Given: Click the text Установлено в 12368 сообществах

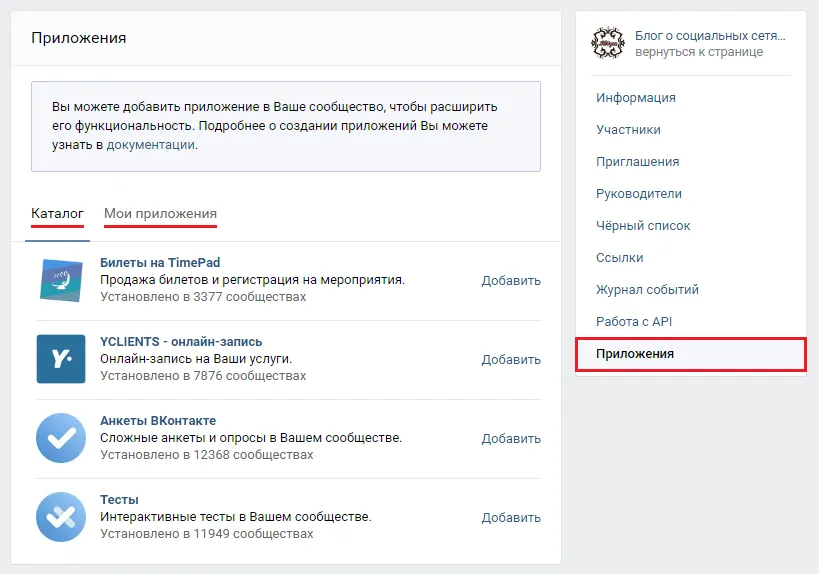Looking at the screenshot, I should tap(206, 454).
